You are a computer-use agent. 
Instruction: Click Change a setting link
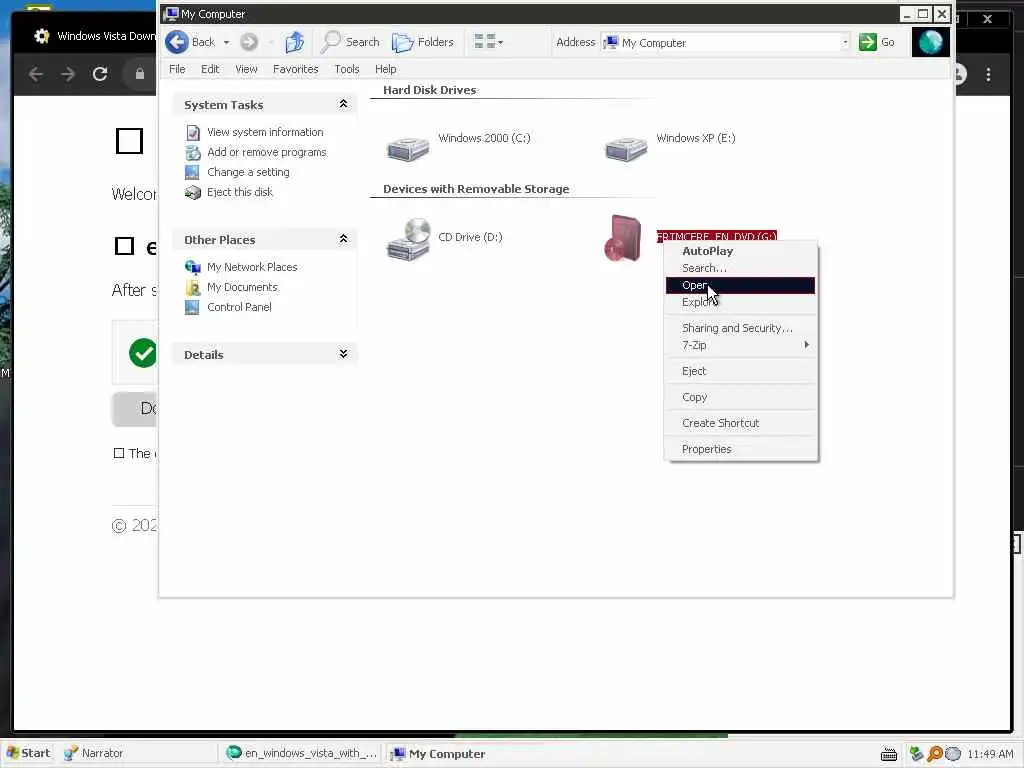[x=248, y=172]
